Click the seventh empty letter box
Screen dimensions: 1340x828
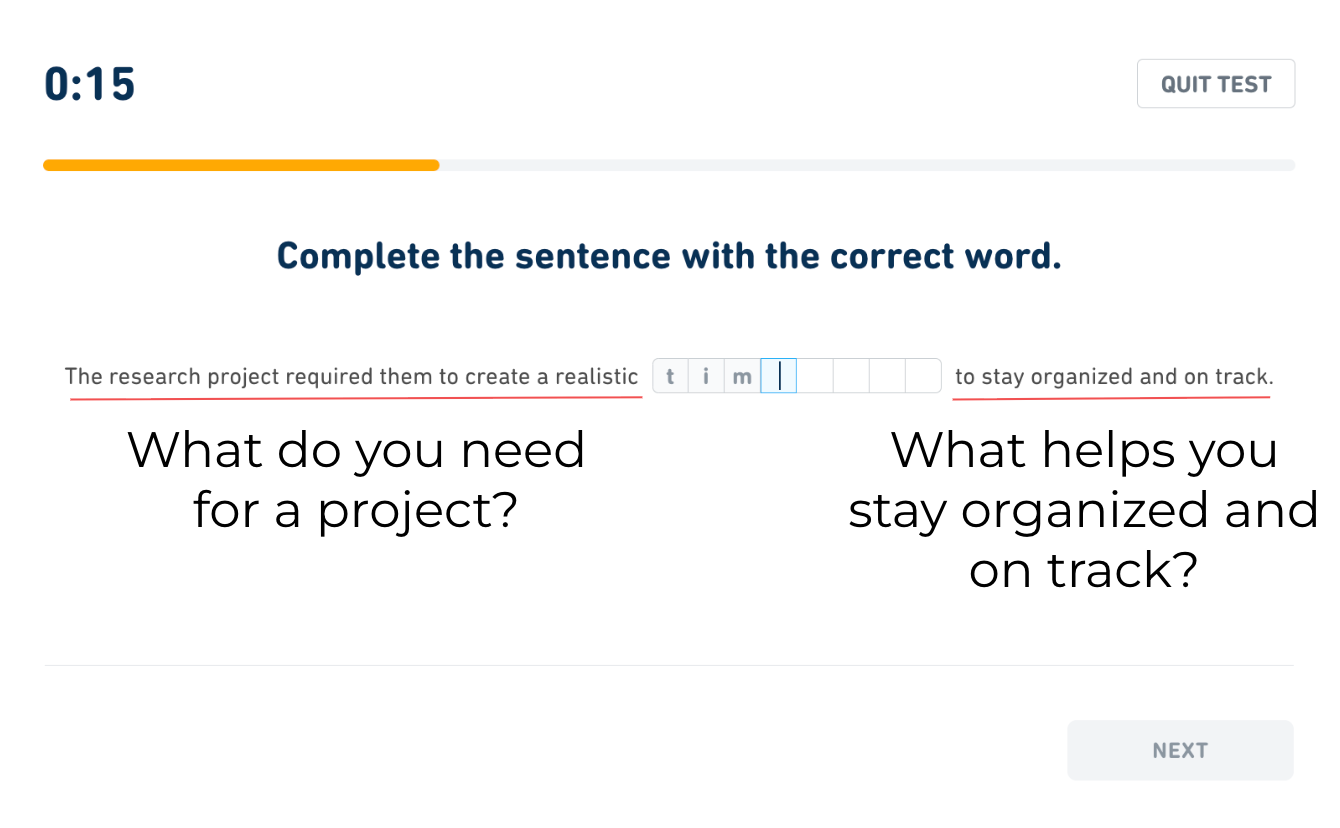(887, 377)
